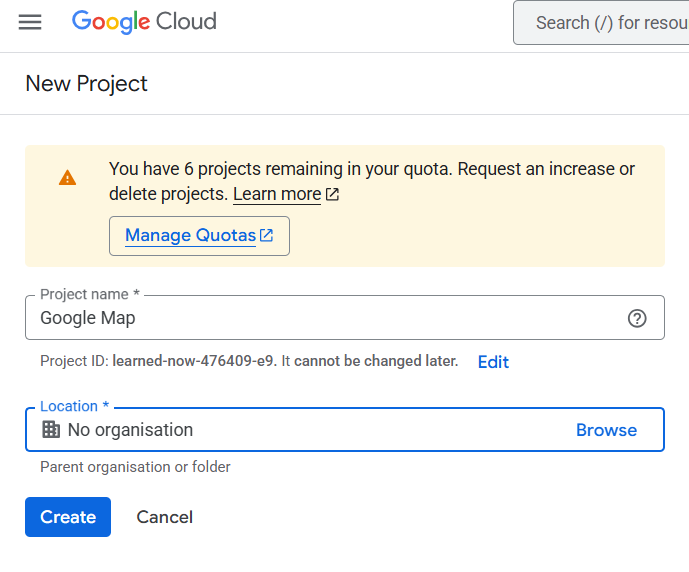The image size is (689, 572).
Task: Select the Location field showing No organisation
Action: click(x=345, y=430)
